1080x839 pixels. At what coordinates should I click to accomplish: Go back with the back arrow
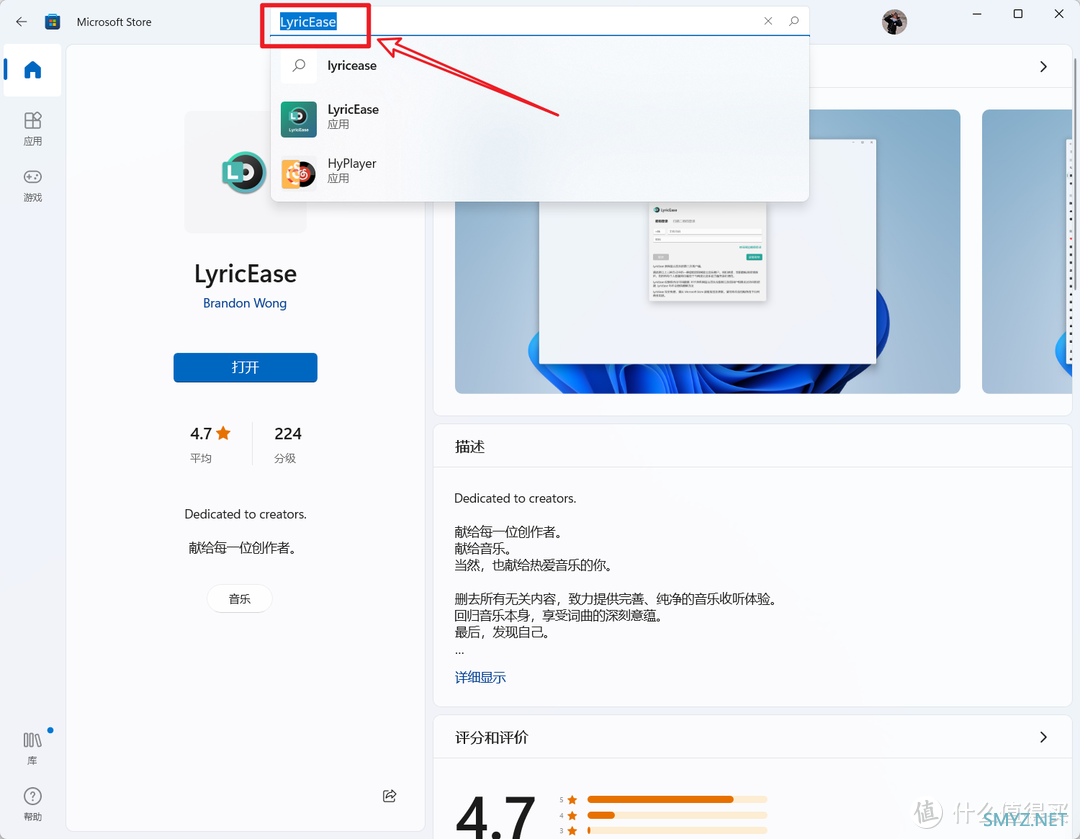[21, 22]
